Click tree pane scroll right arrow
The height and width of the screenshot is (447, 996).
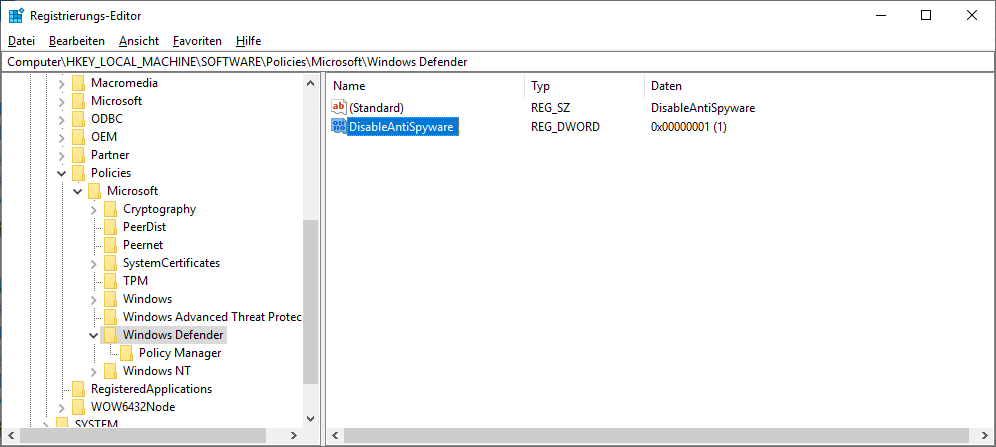(x=293, y=436)
